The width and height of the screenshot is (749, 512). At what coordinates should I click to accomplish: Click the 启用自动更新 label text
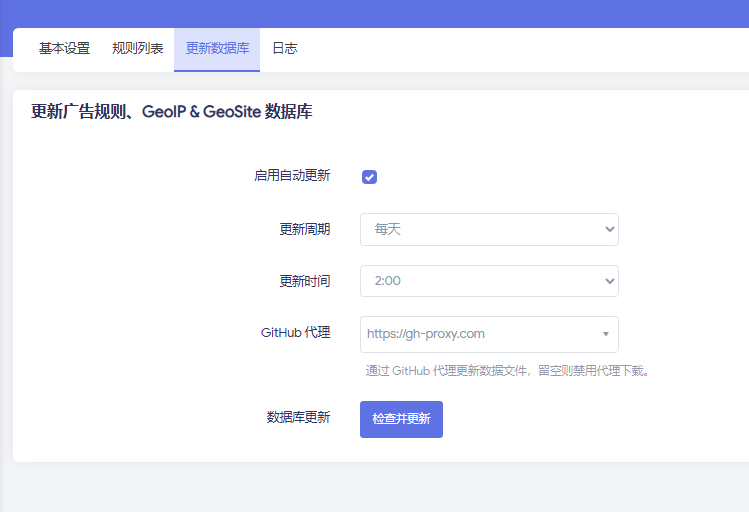pos(292,175)
